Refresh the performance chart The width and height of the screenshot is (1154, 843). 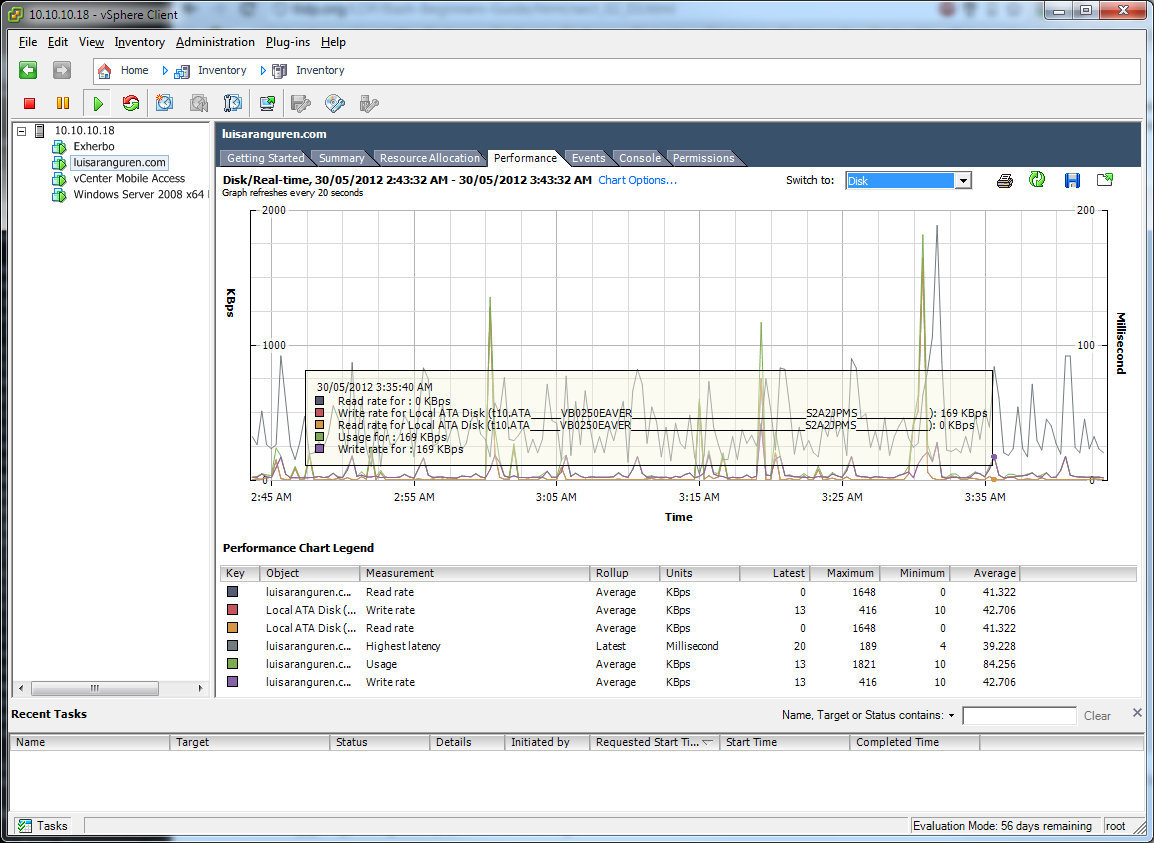[1037, 180]
